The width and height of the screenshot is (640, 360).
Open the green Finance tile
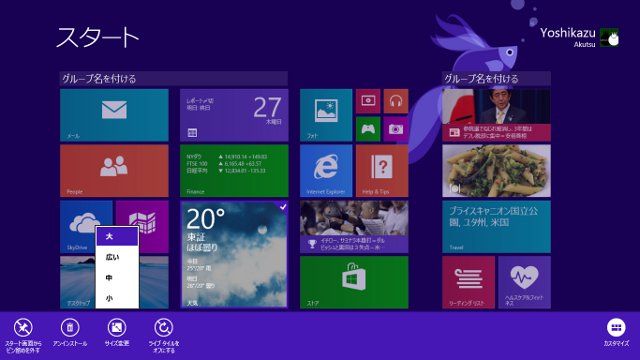[234, 171]
